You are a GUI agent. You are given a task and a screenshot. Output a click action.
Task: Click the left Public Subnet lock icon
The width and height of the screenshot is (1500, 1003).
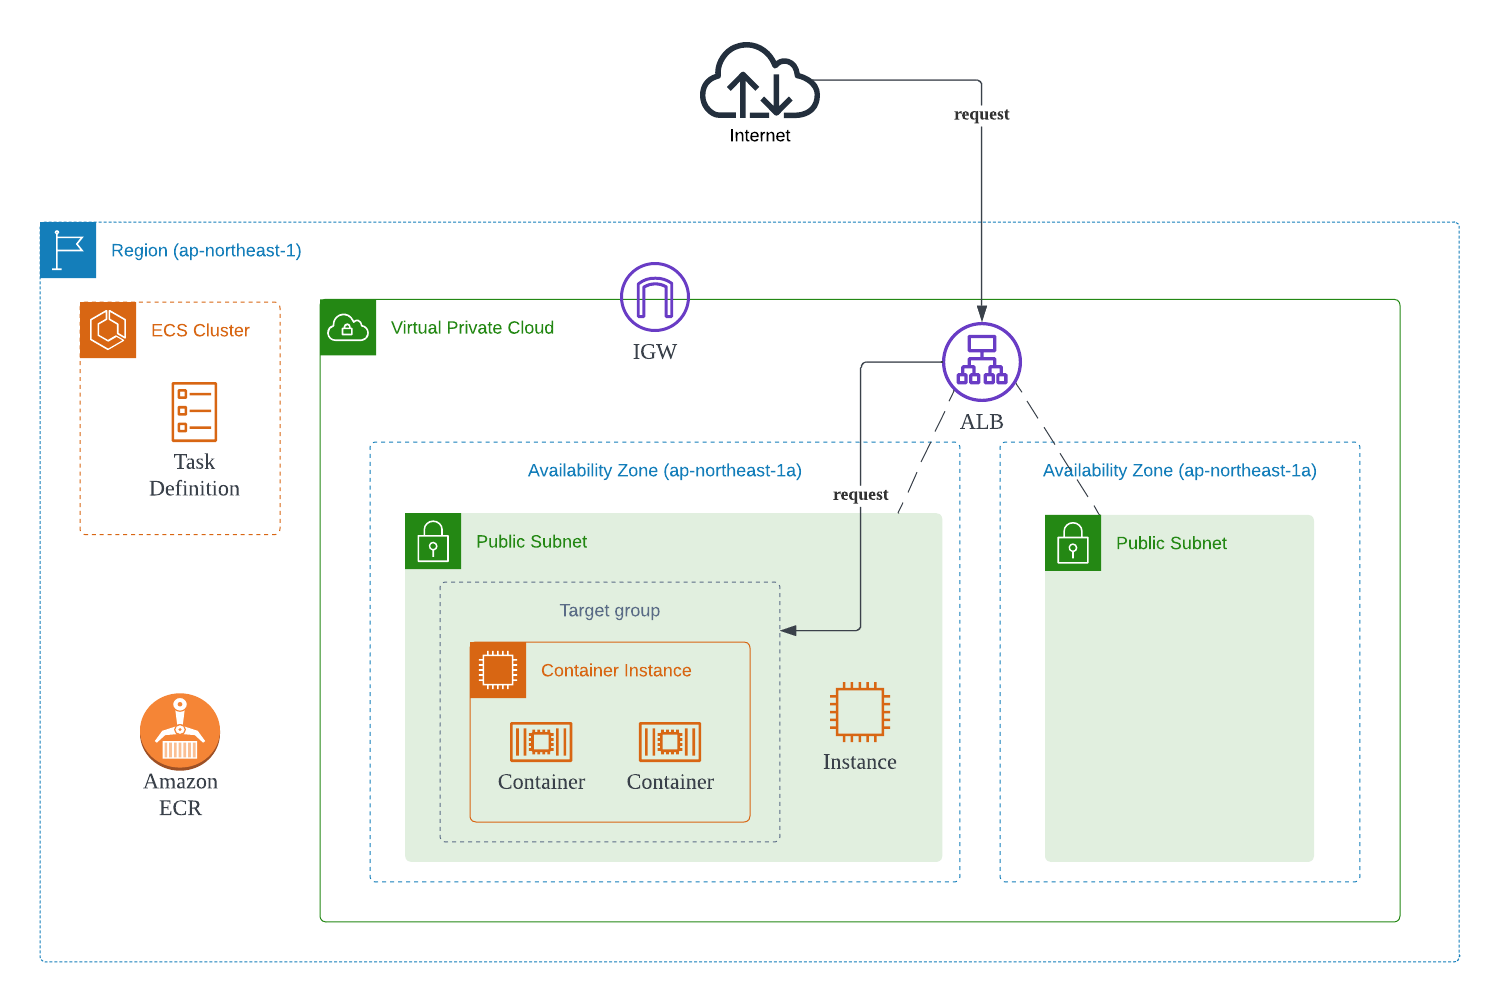point(433,541)
